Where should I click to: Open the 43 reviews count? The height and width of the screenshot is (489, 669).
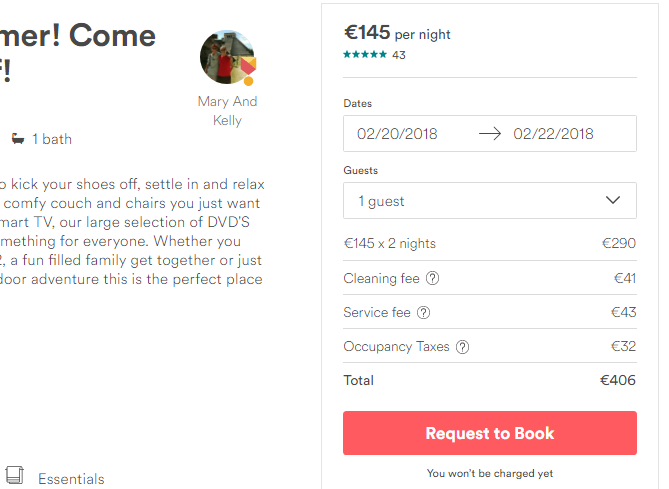[399, 55]
